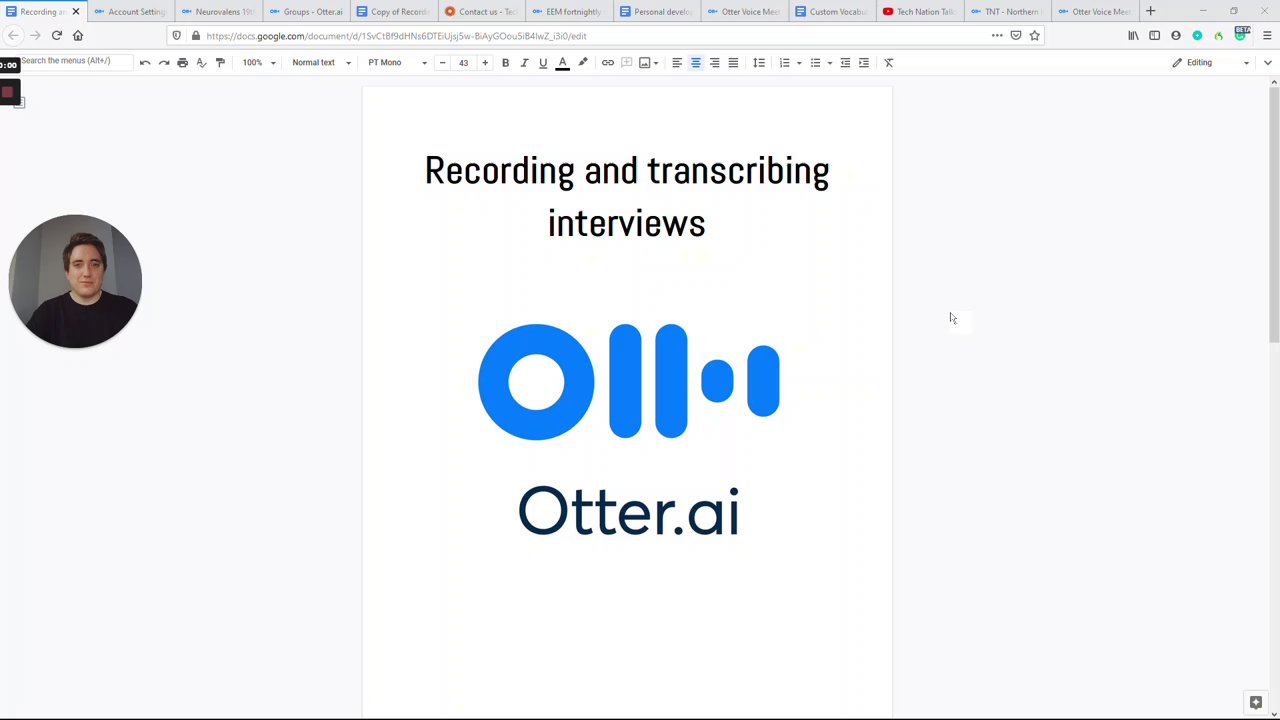Toggle italic formatting
The image size is (1280, 720).
point(524,62)
